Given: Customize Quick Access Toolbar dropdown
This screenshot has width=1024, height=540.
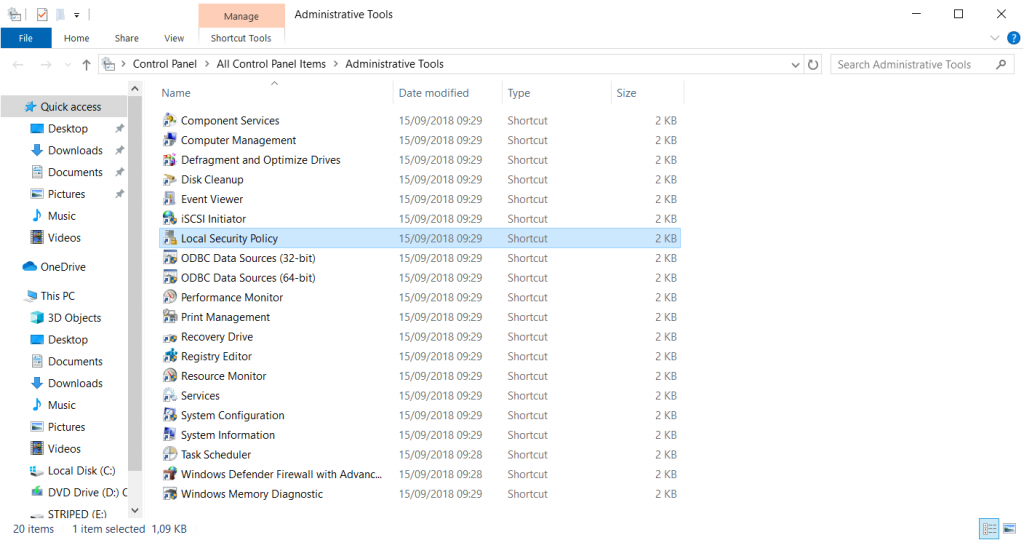Looking at the screenshot, I should [76, 14].
